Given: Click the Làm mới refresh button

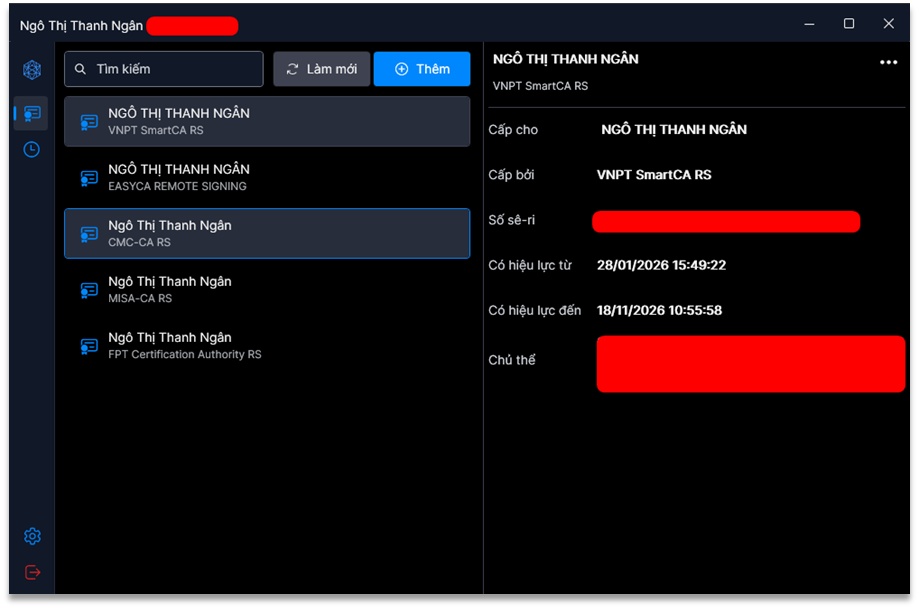Looking at the screenshot, I should pyautogui.click(x=322, y=69).
